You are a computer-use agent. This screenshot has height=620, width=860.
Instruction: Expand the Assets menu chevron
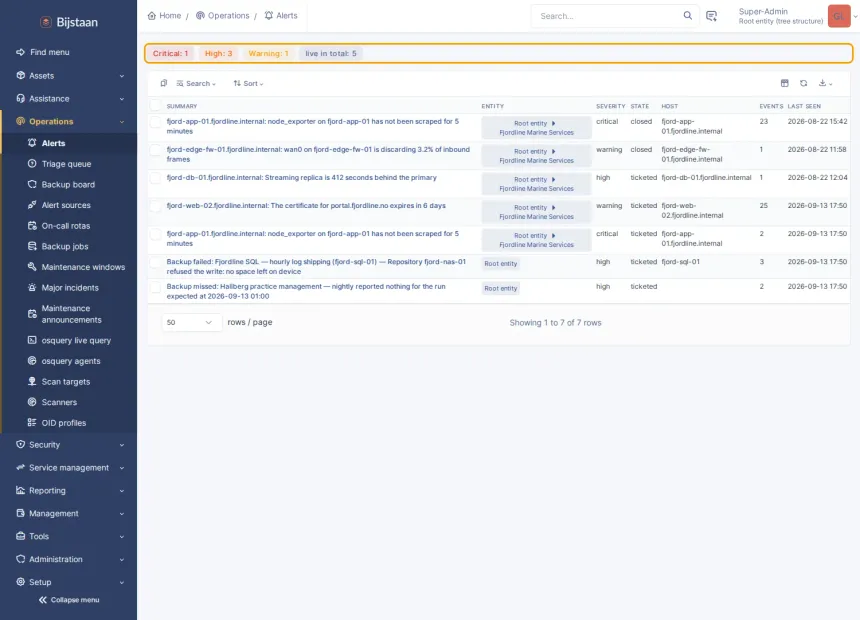tap(122, 76)
